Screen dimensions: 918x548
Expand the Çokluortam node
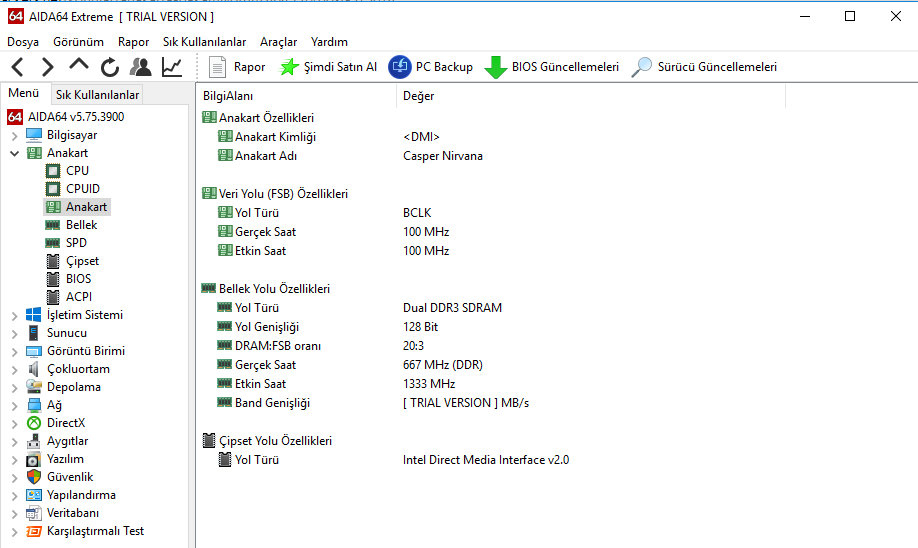pyautogui.click(x=15, y=370)
